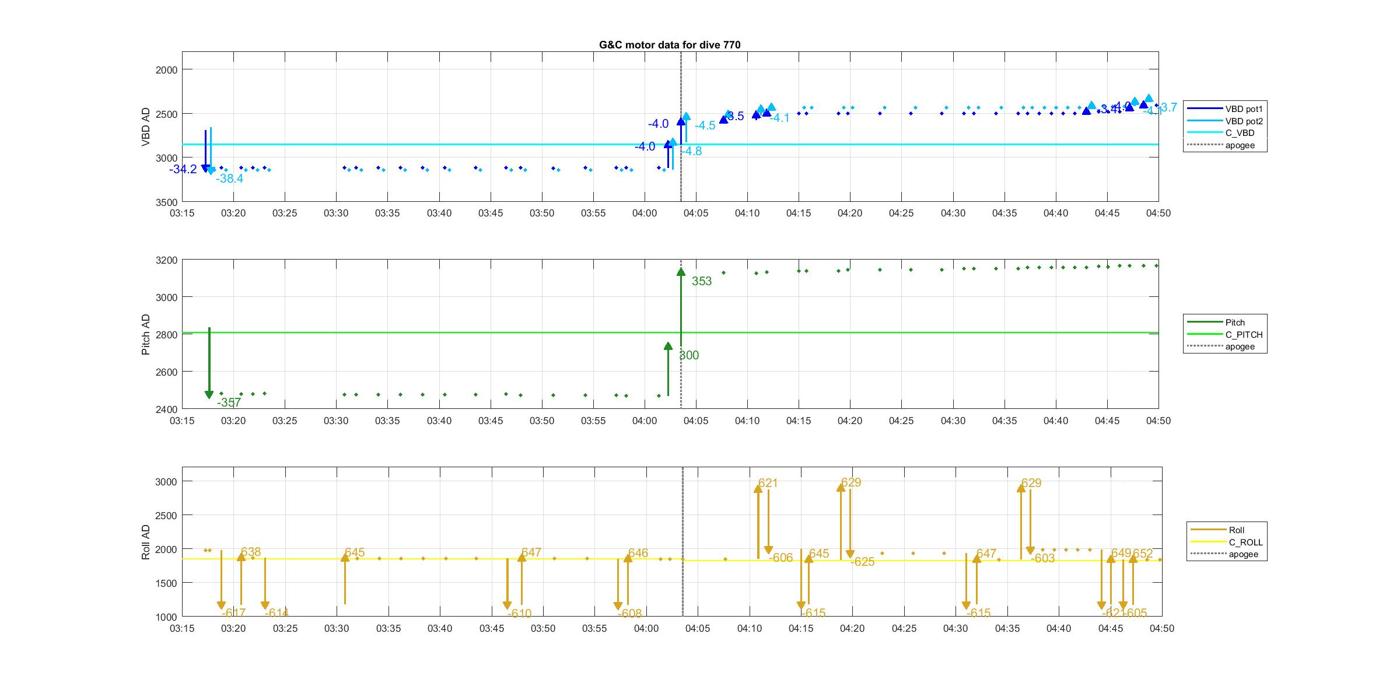Click the '353' pitch move label
1400x693 pixels.
(701, 281)
